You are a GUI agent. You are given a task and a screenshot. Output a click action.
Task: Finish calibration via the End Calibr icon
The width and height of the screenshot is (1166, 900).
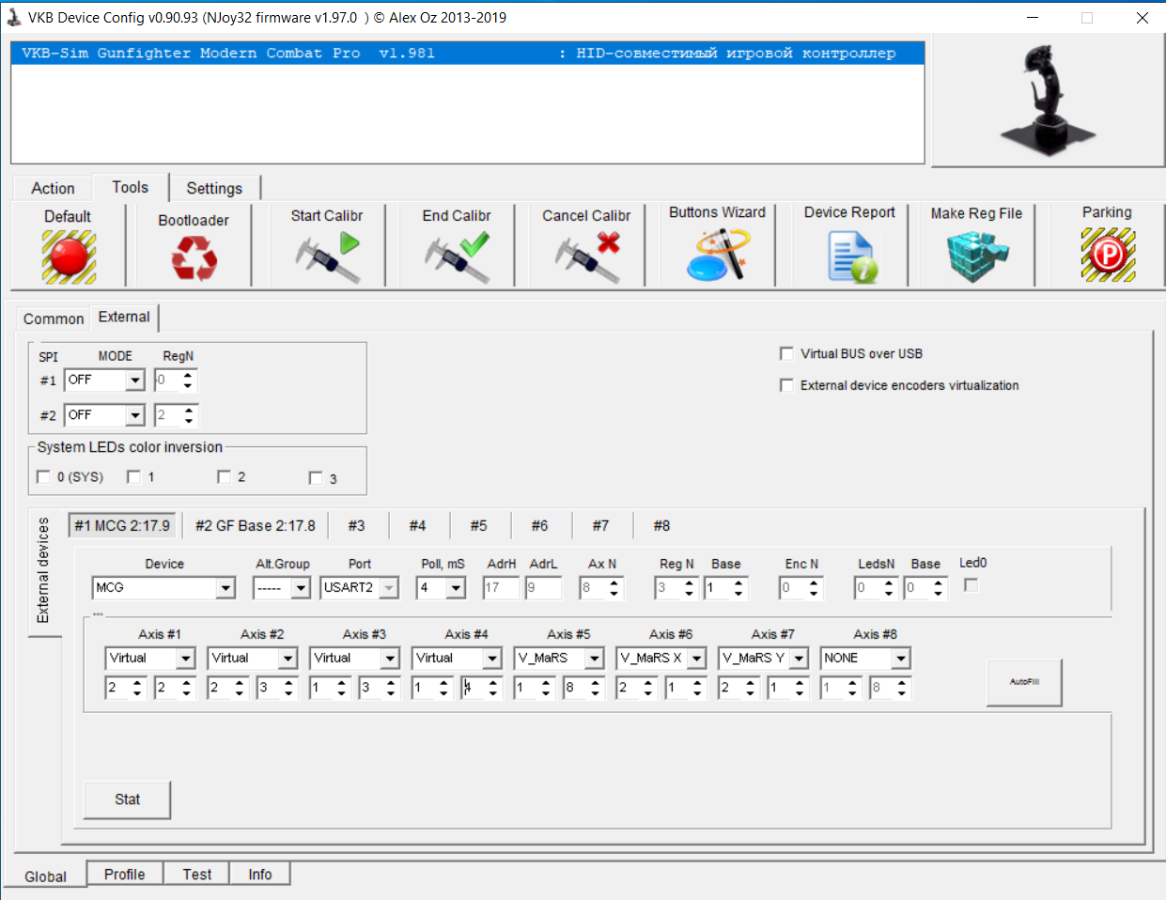[x=457, y=257]
